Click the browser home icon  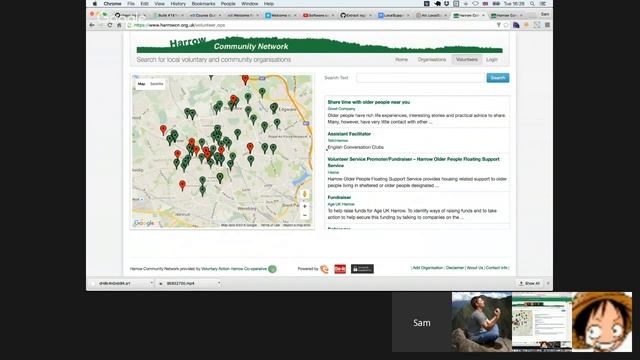pyautogui.click(x=119, y=25)
